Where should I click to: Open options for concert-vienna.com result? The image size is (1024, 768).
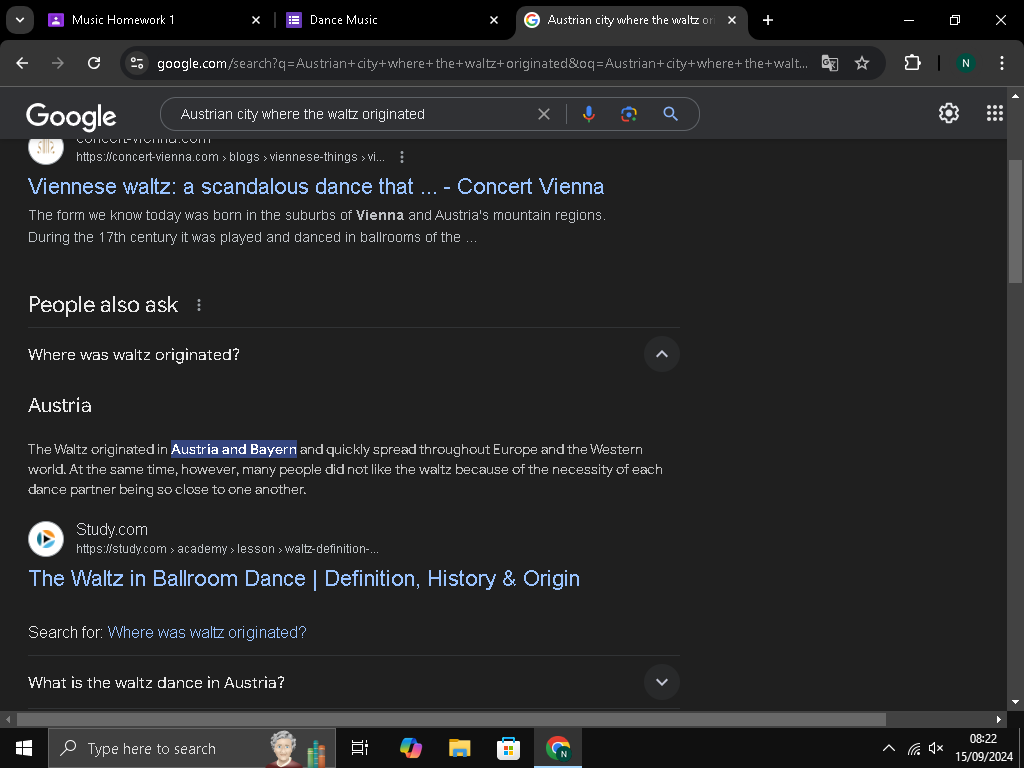point(402,157)
